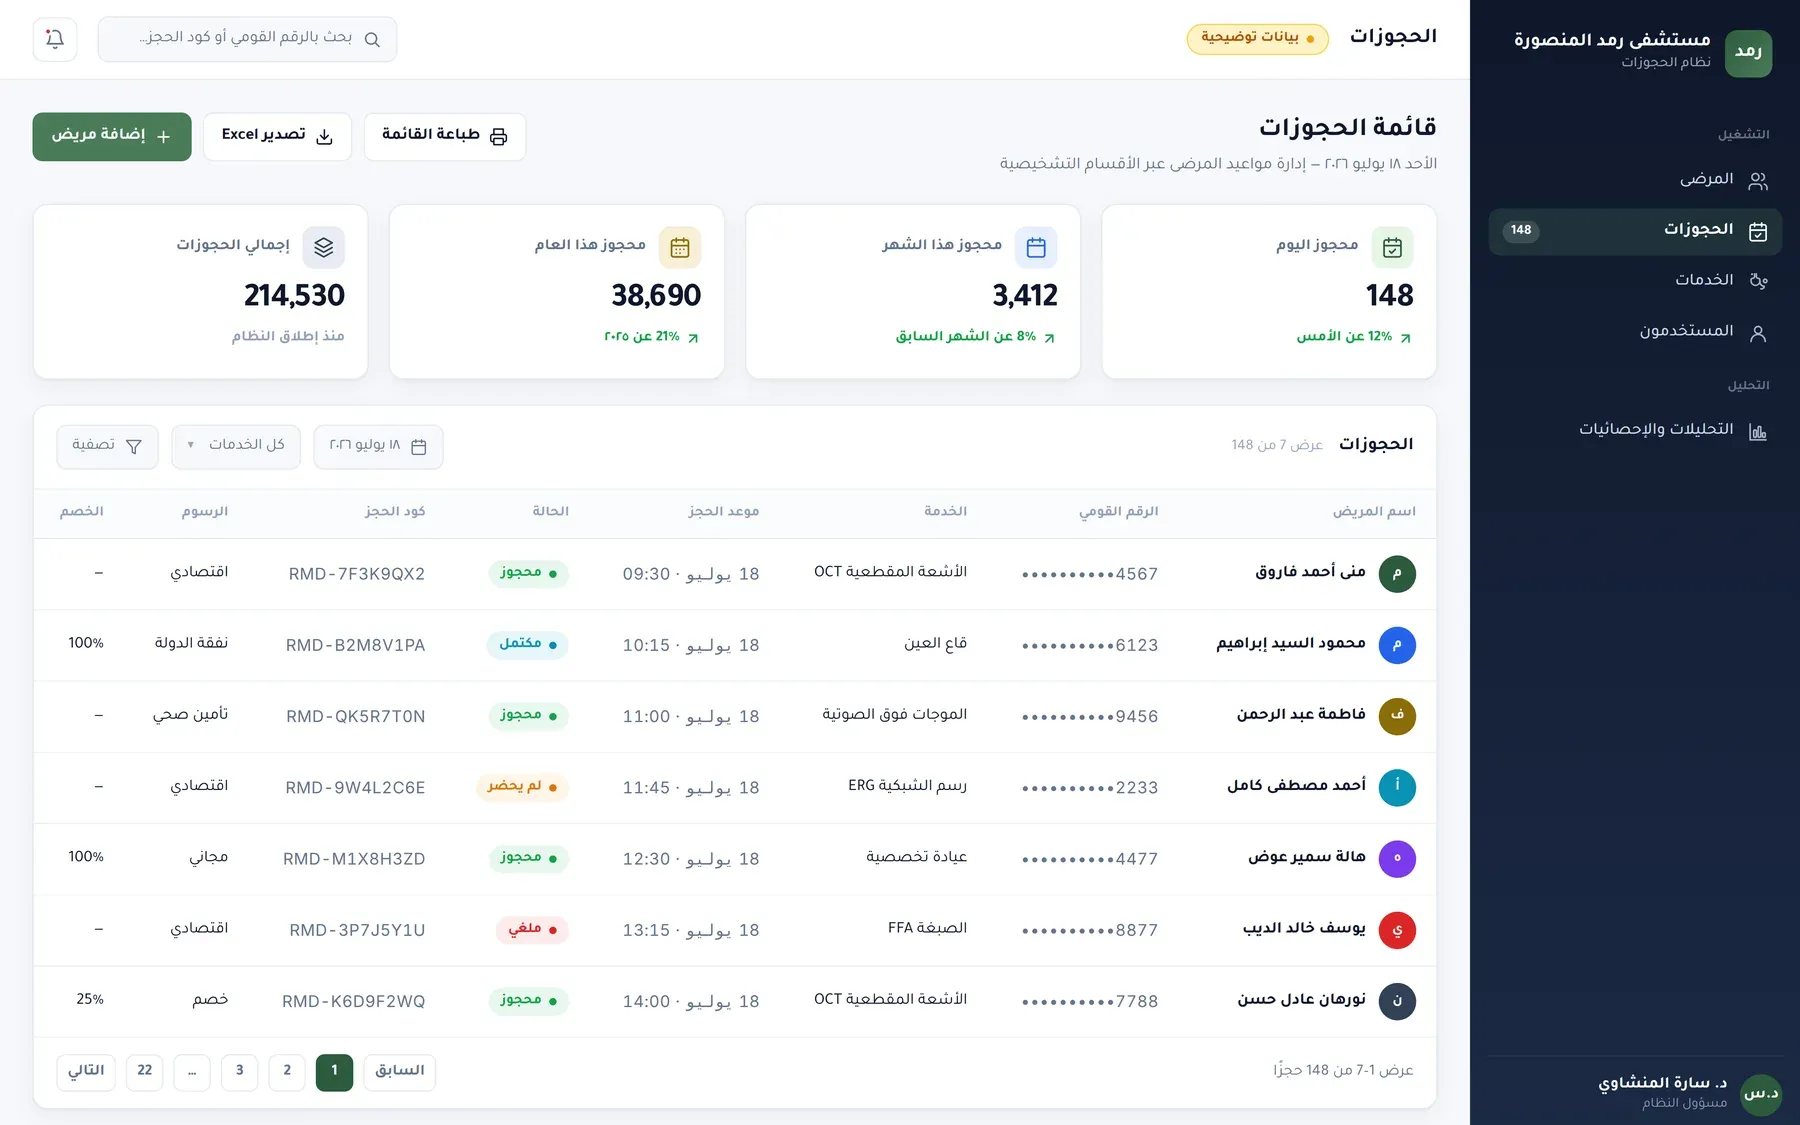Open the تصفية filter button
1800x1125 pixels.
tap(107, 446)
